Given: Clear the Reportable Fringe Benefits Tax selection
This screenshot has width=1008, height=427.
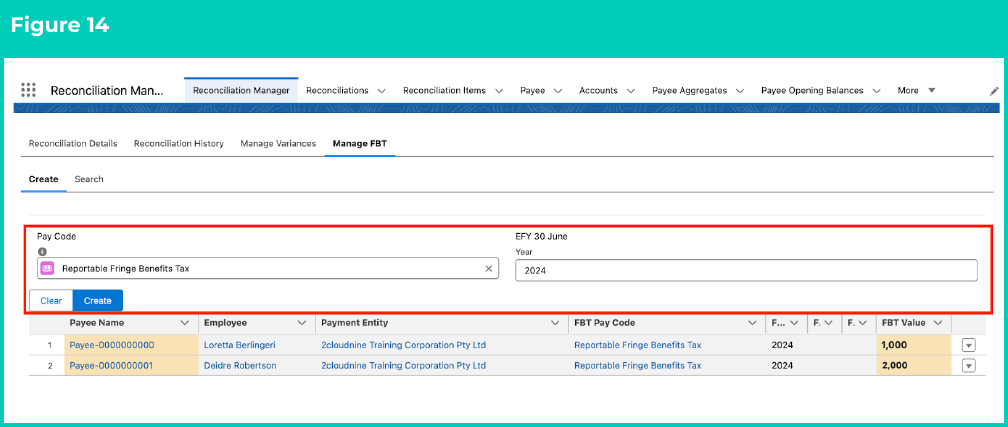Looking at the screenshot, I should click(x=488, y=269).
